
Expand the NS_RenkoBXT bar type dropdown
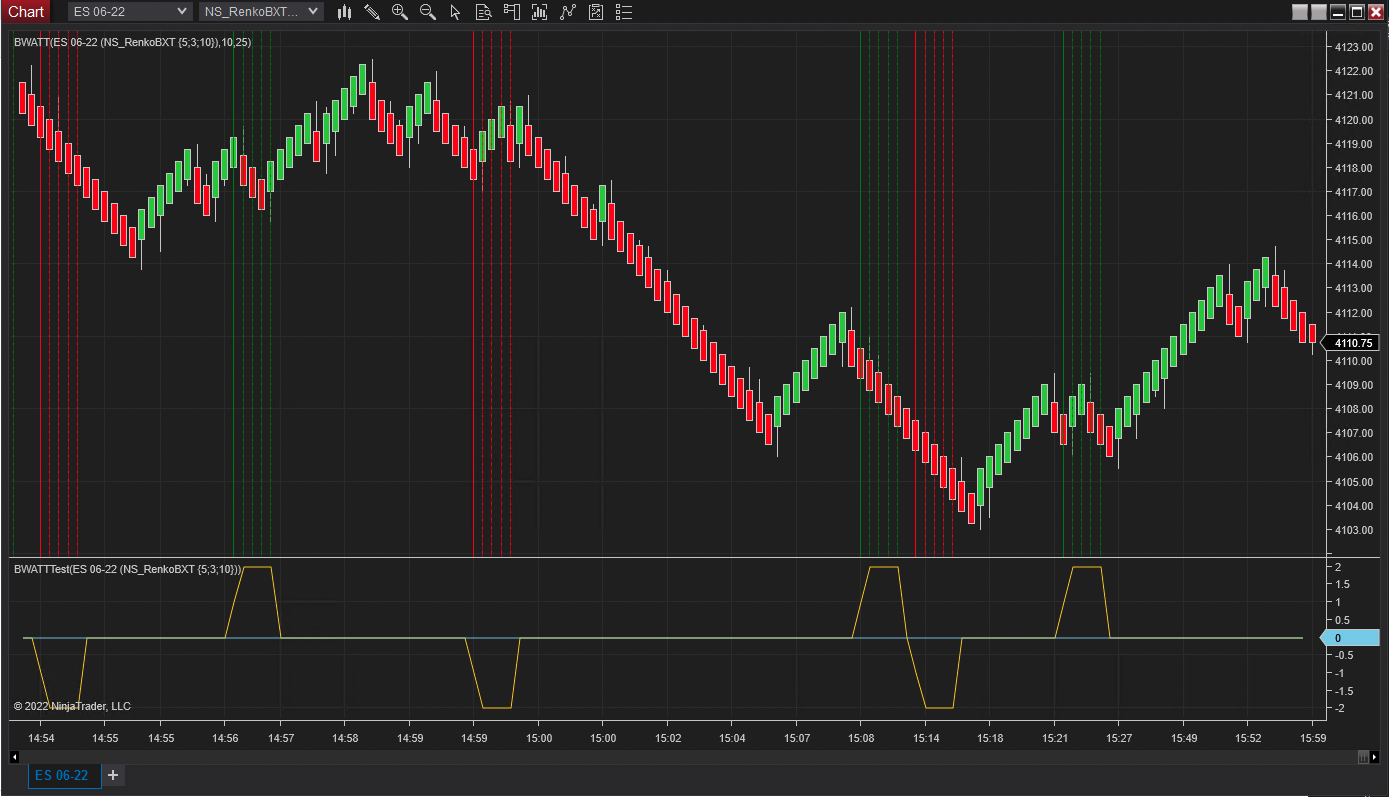(x=261, y=11)
